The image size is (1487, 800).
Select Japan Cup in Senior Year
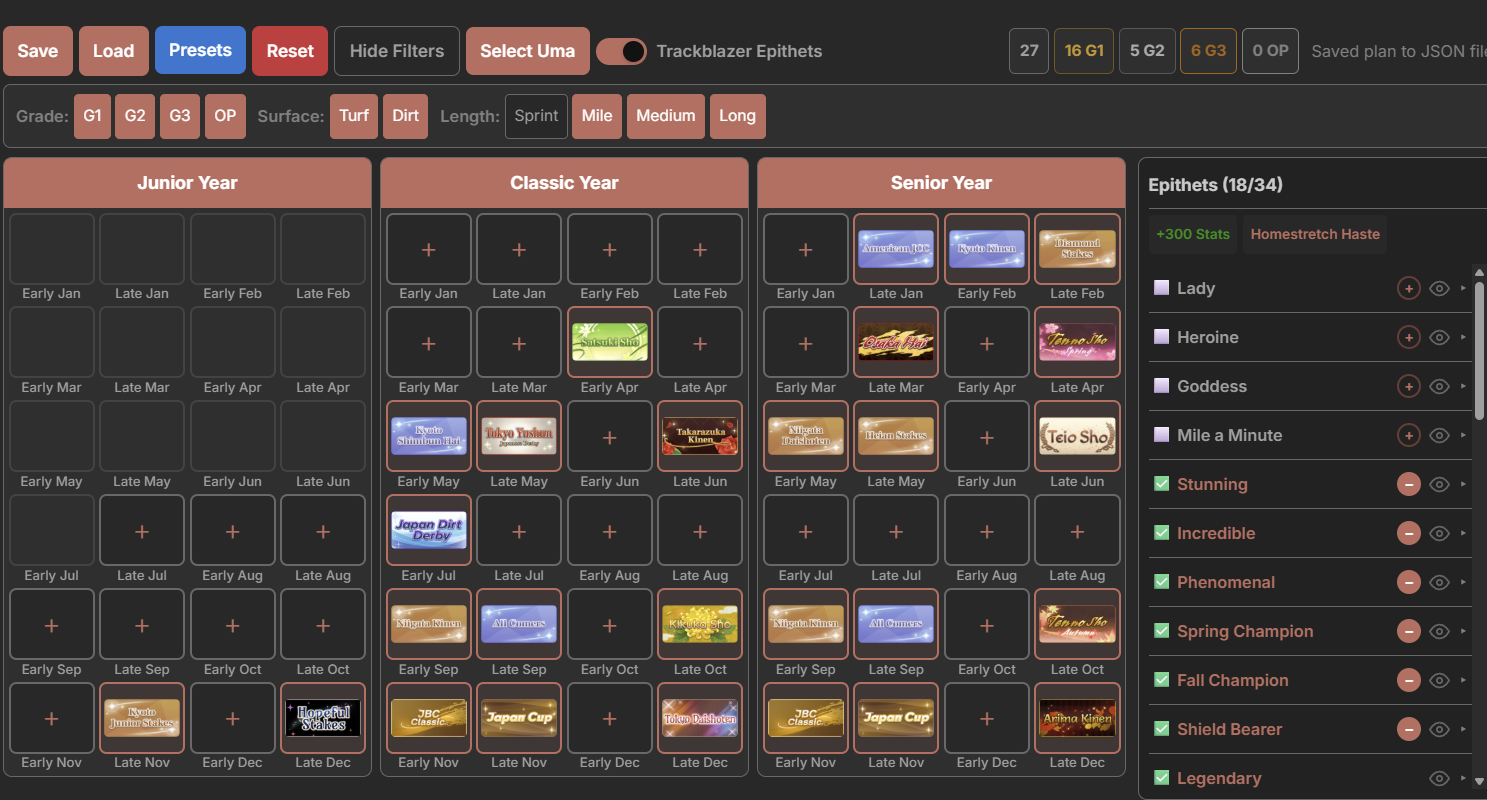[896, 717]
